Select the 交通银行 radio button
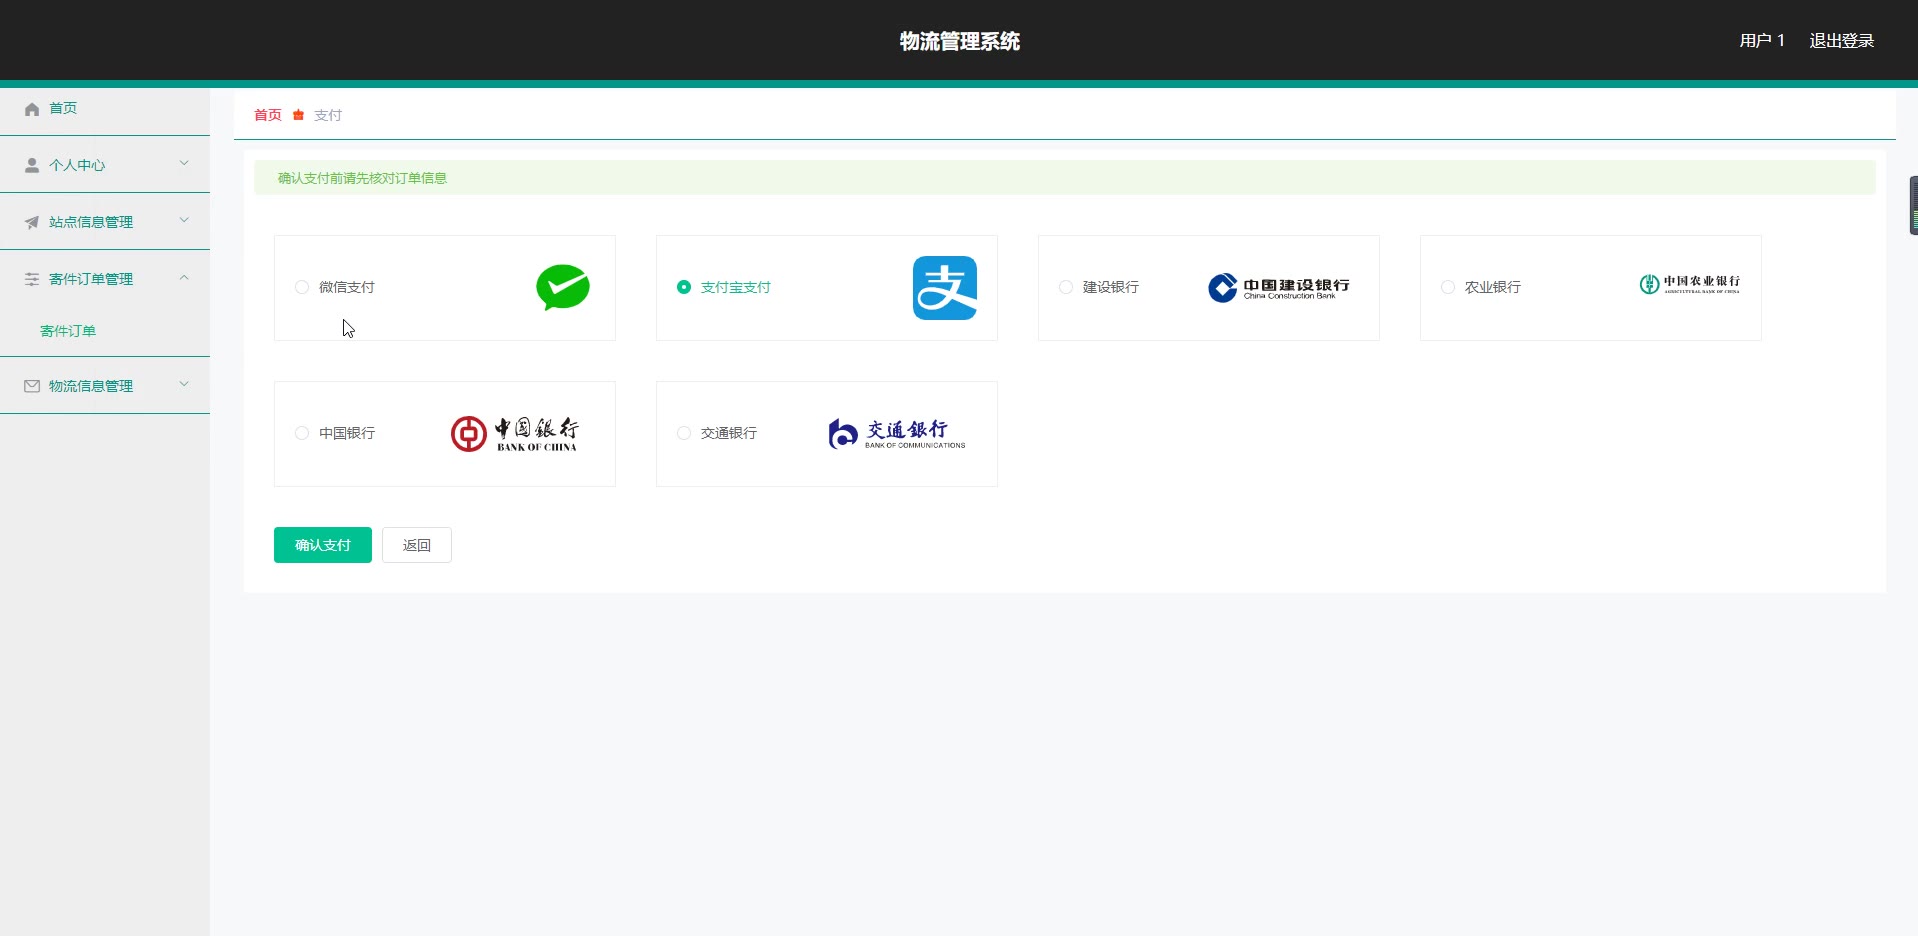Viewport: 1918px width, 936px height. pyautogui.click(x=684, y=433)
